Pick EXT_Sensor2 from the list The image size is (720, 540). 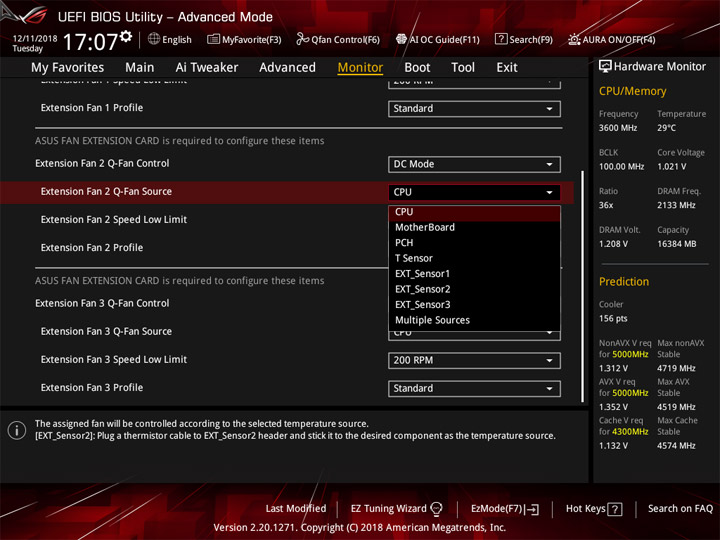tap(474, 289)
